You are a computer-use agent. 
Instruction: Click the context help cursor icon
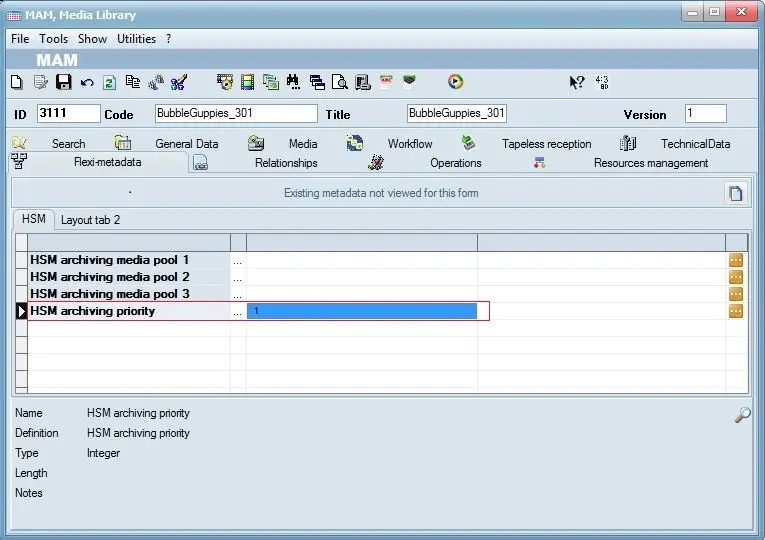pos(576,82)
